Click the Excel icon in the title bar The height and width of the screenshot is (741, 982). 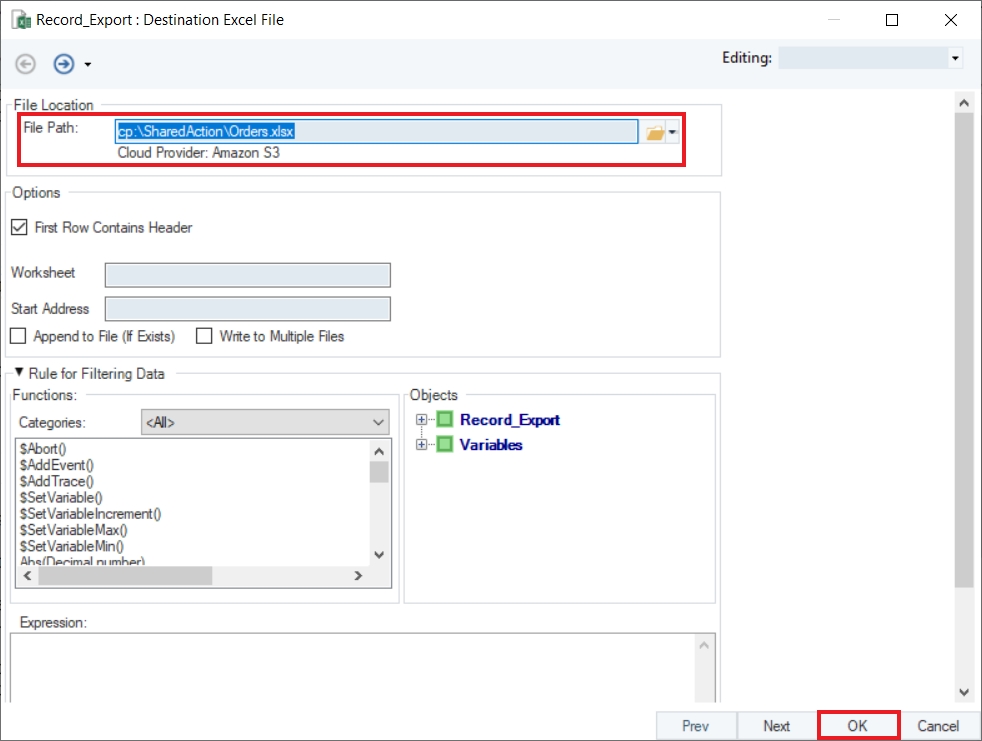pos(19,20)
